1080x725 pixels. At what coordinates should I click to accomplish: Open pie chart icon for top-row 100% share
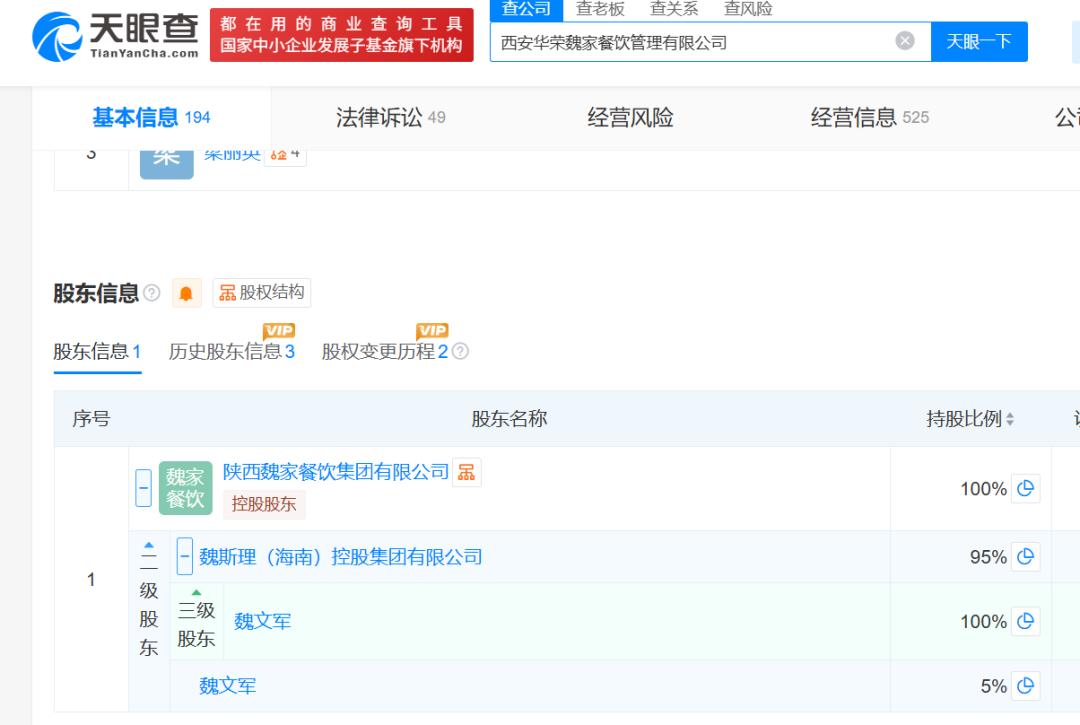(1025, 488)
